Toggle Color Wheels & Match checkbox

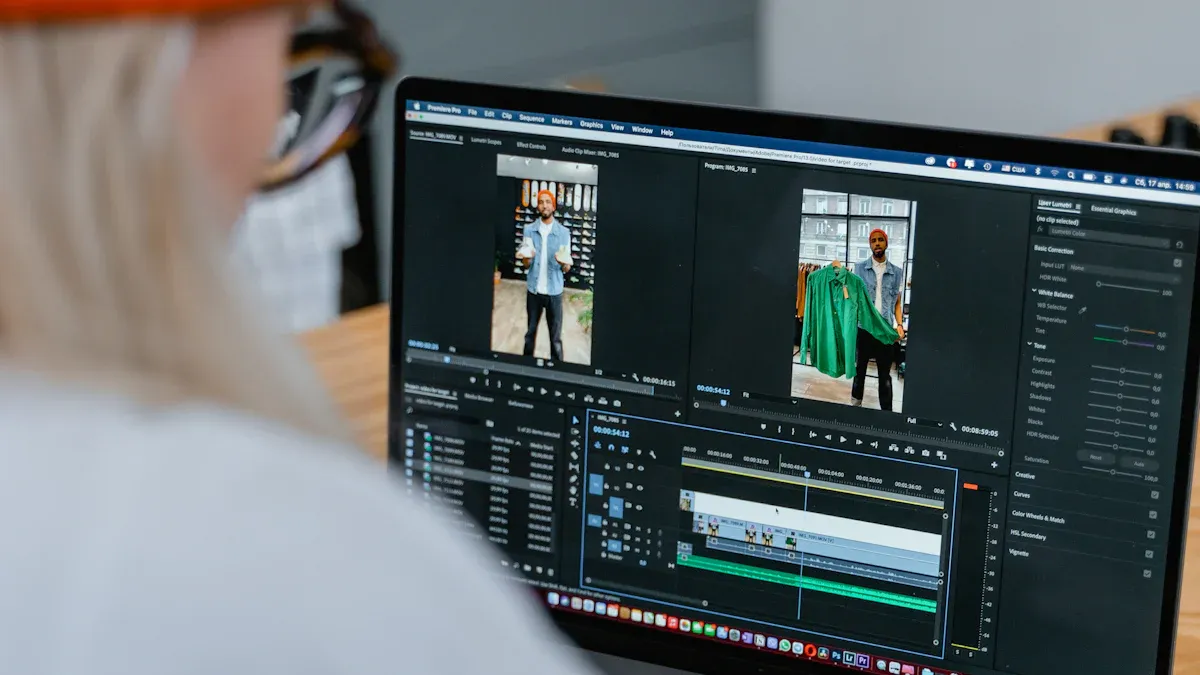point(1151,534)
